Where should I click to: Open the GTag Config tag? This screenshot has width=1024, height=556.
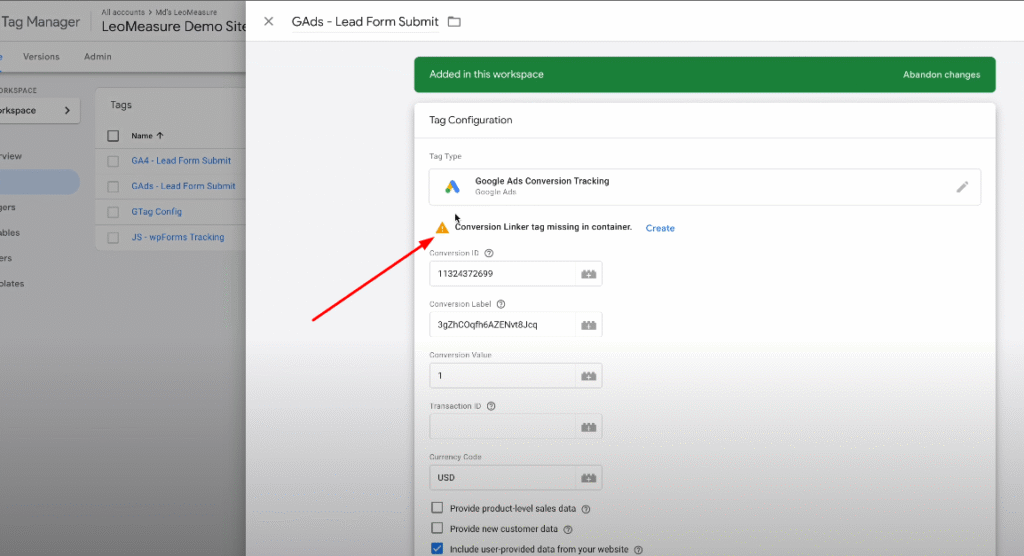[x=156, y=212]
